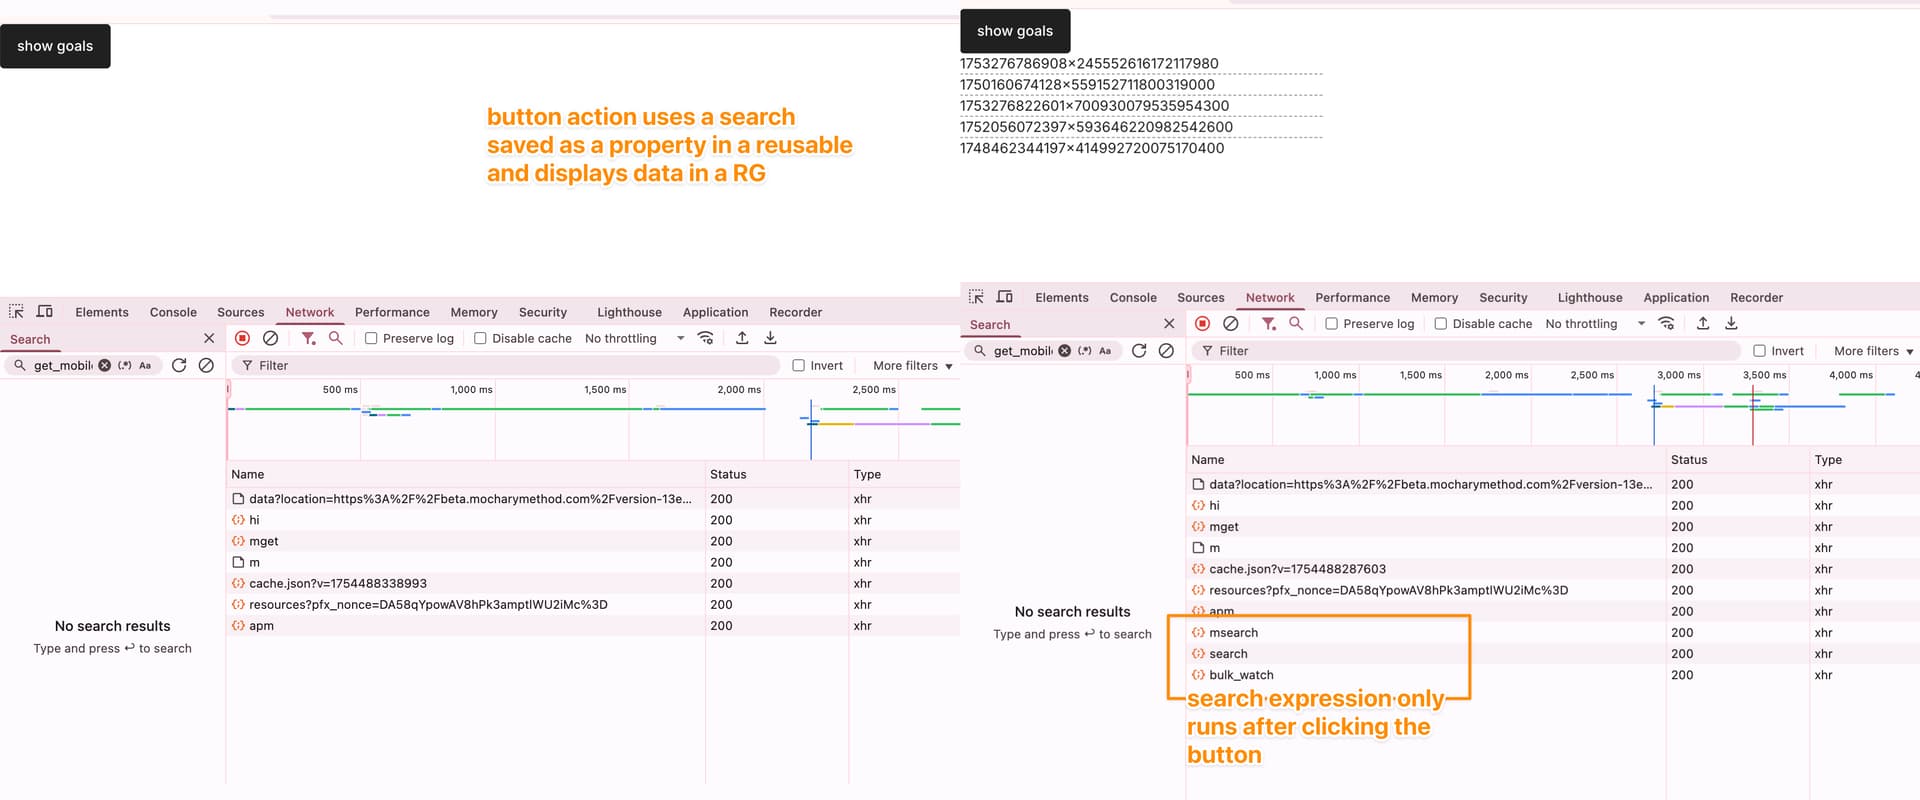Select Sources tab in right DevTools
Screen dimensions: 1920x800
tap(1200, 297)
